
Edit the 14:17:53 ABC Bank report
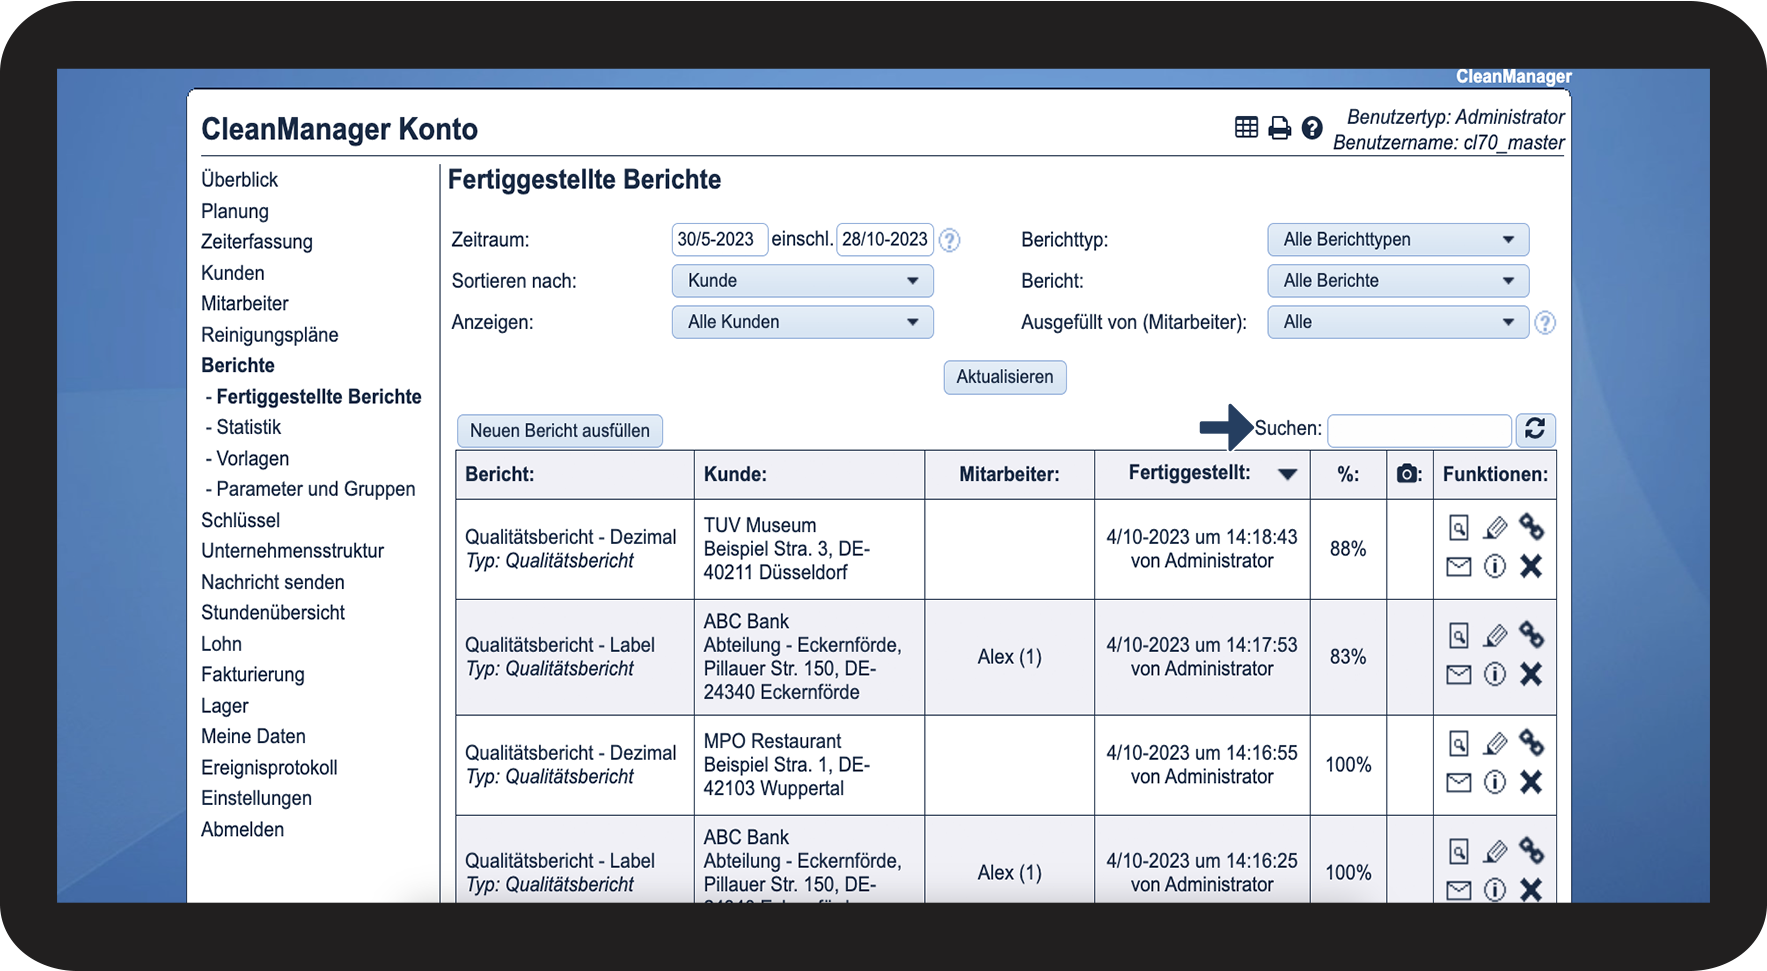pyautogui.click(x=1495, y=635)
